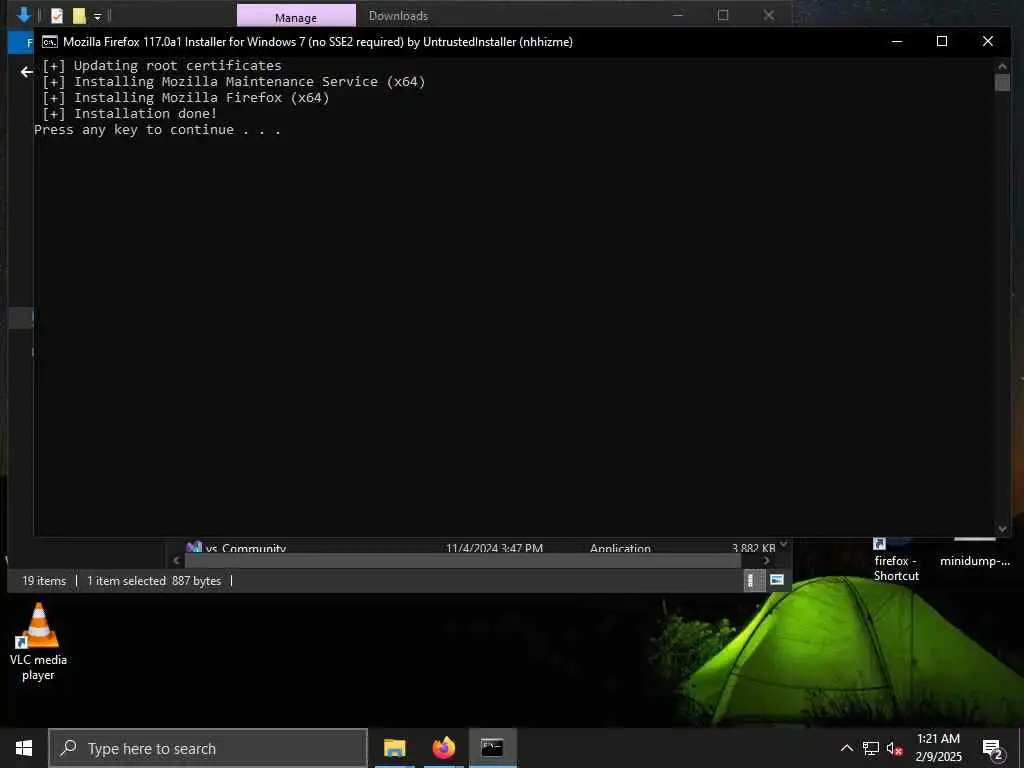Click Explorer horizontal scrollbar left arrow
Viewport: 1024px width, 768px height.
click(x=176, y=560)
